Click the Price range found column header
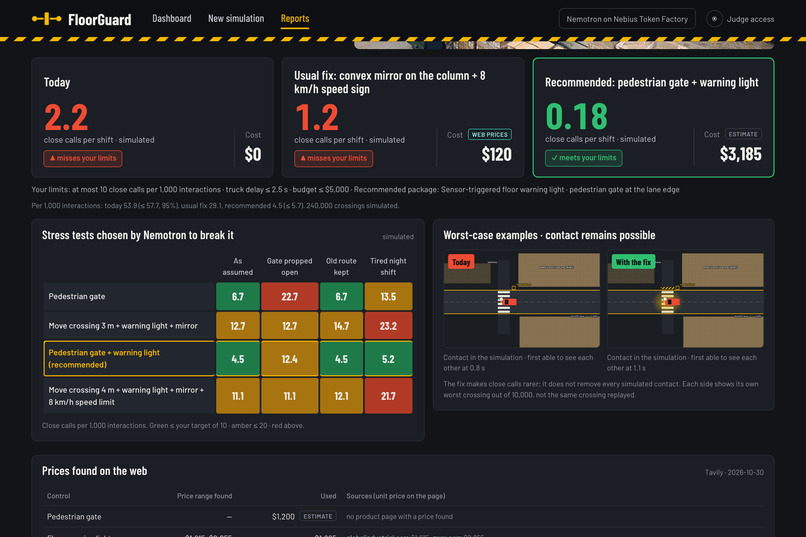806x537 pixels. click(x=205, y=496)
